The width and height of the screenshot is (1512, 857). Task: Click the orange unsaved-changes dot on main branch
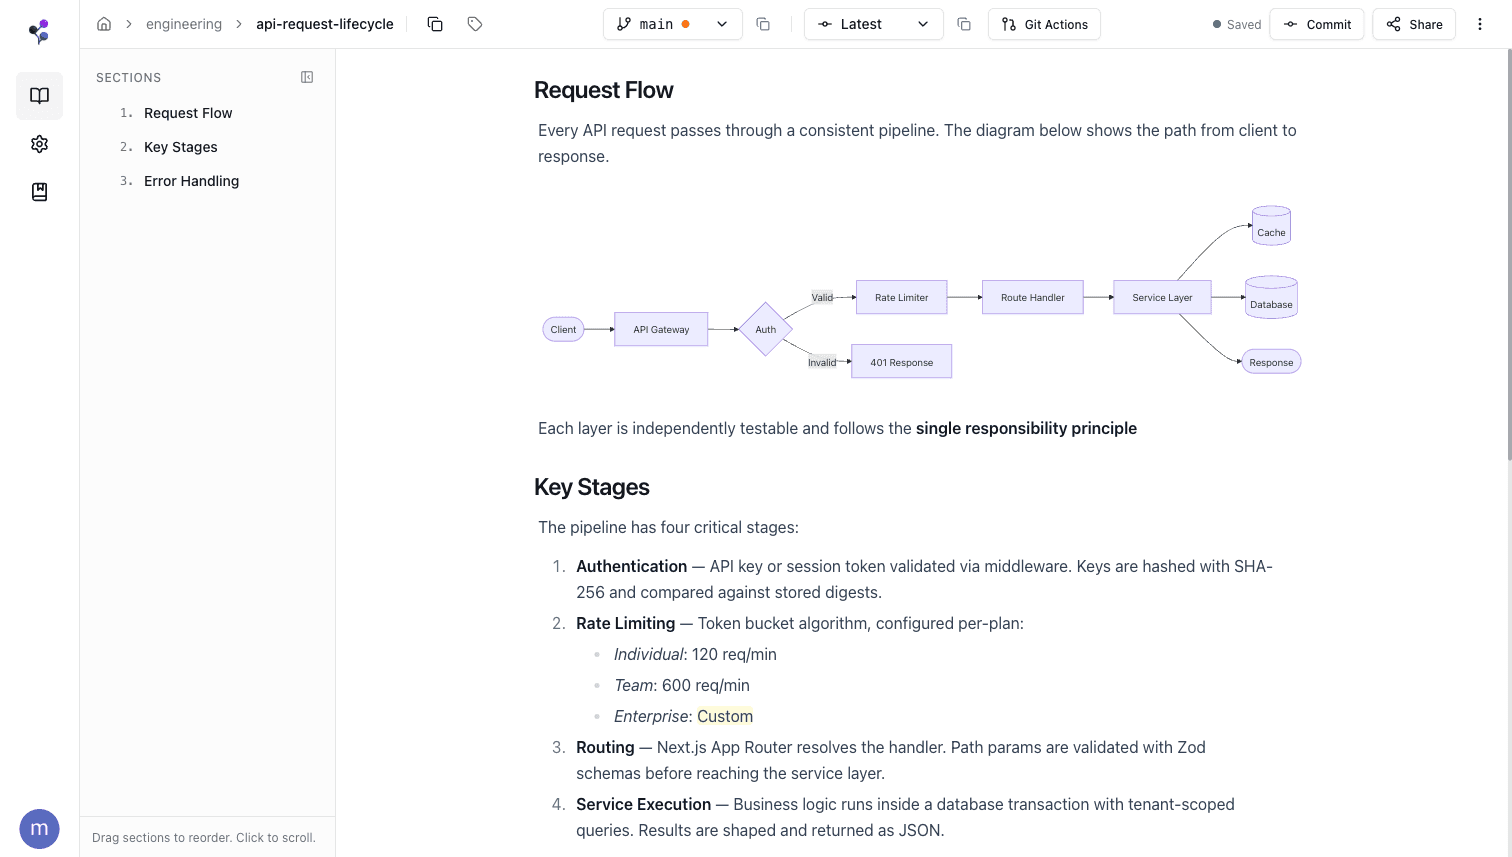pyautogui.click(x=687, y=22)
